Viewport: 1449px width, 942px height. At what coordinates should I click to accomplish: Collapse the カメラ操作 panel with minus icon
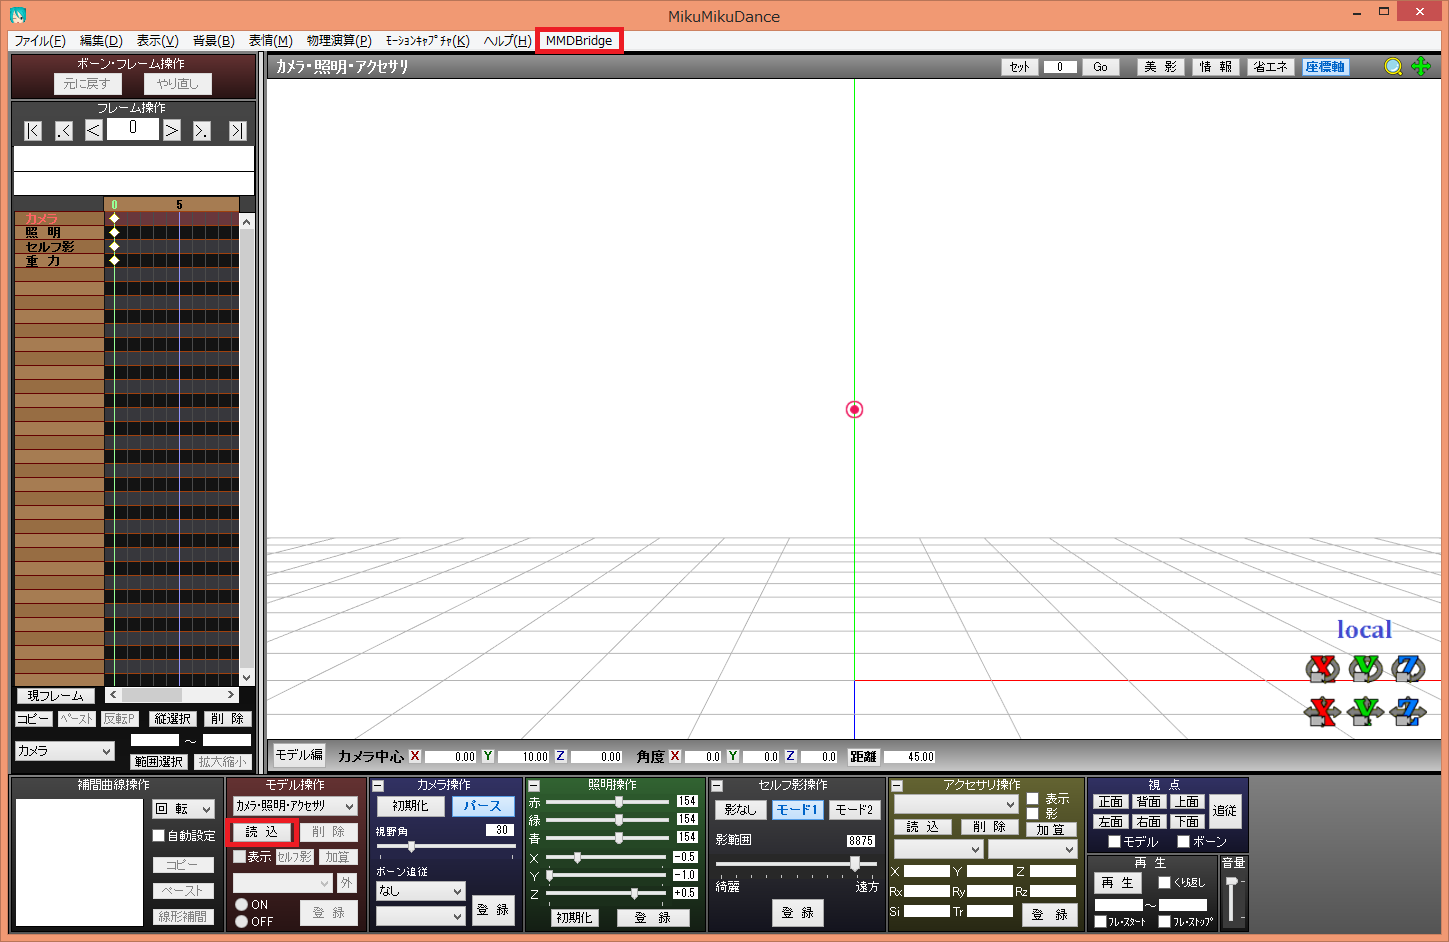(x=378, y=786)
